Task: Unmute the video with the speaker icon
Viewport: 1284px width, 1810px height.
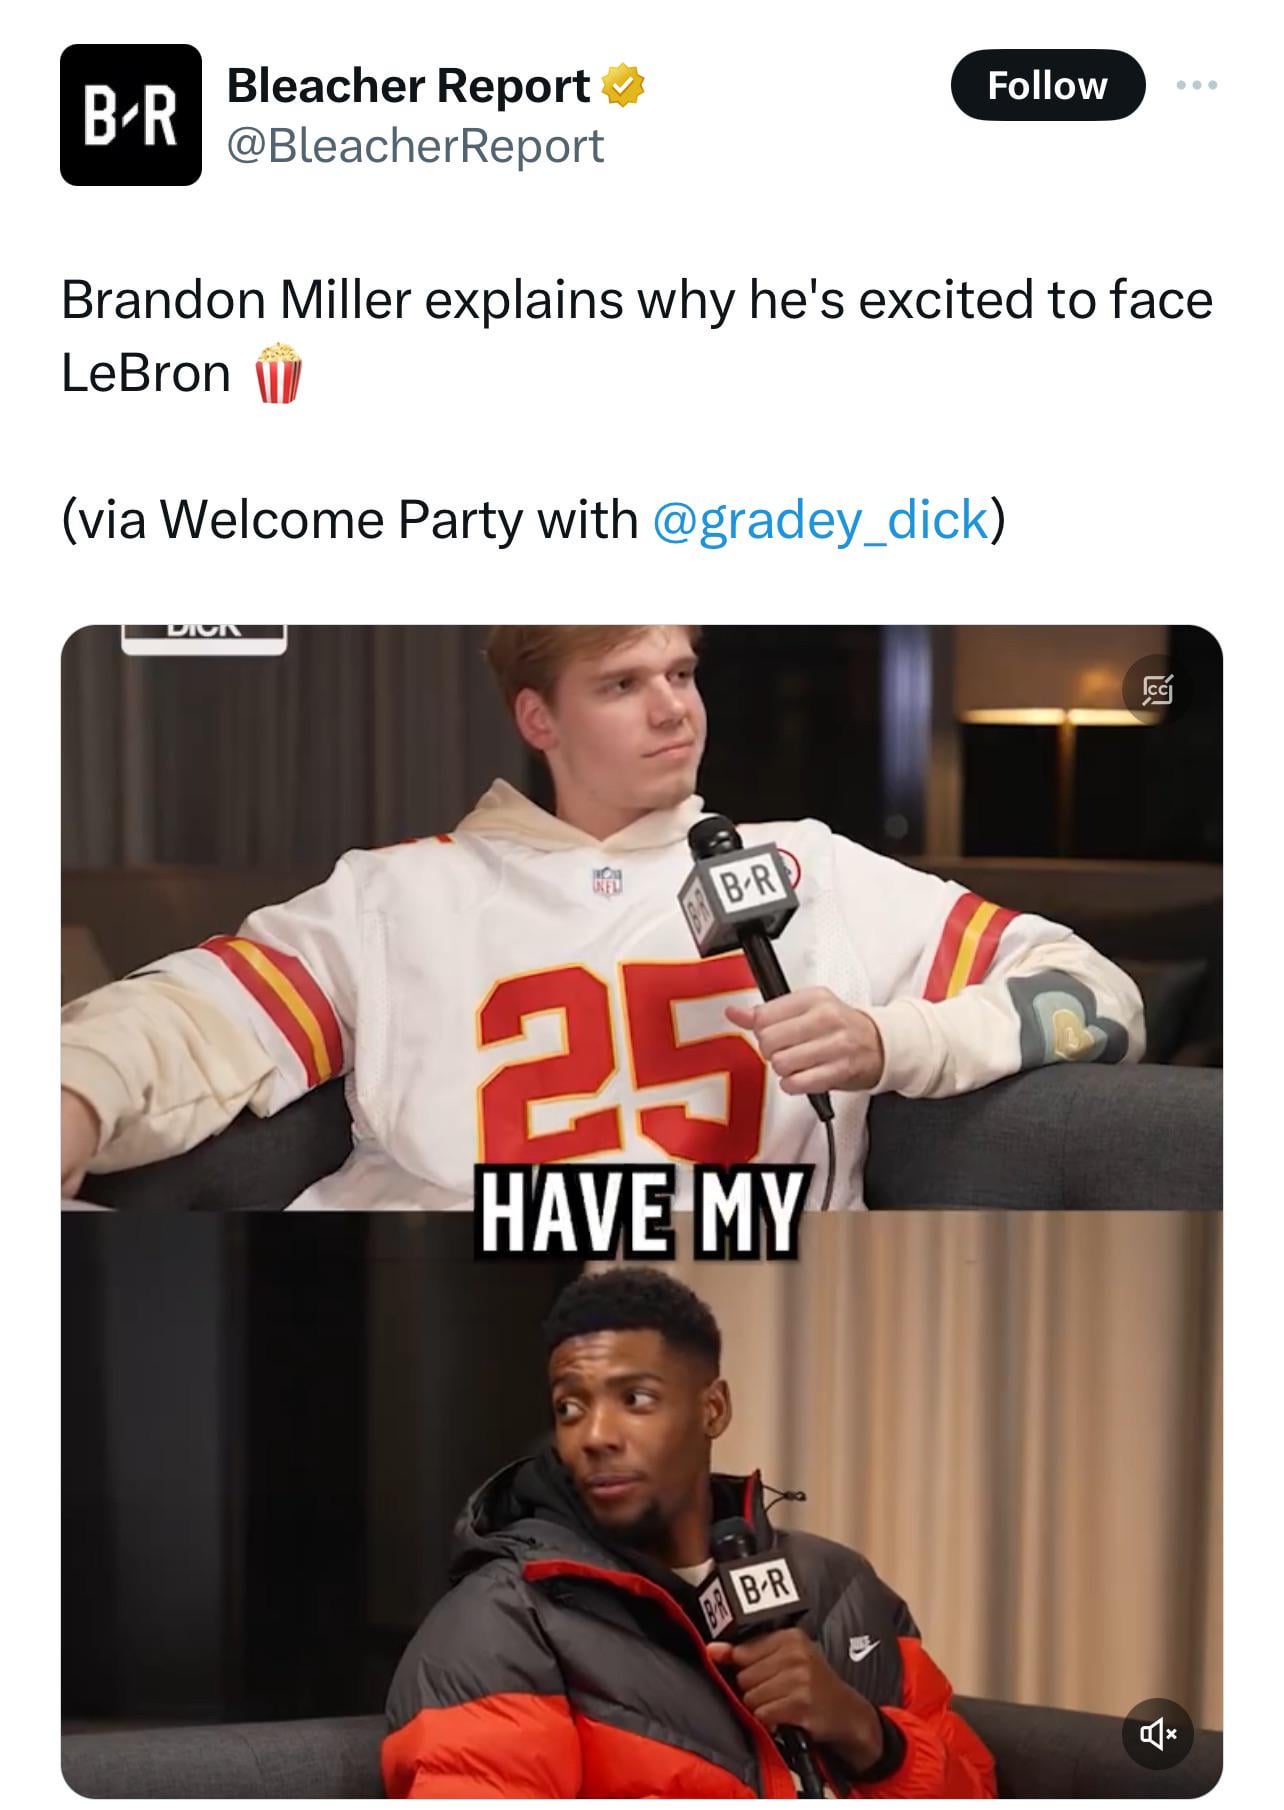Action: coord(1158,1735)
